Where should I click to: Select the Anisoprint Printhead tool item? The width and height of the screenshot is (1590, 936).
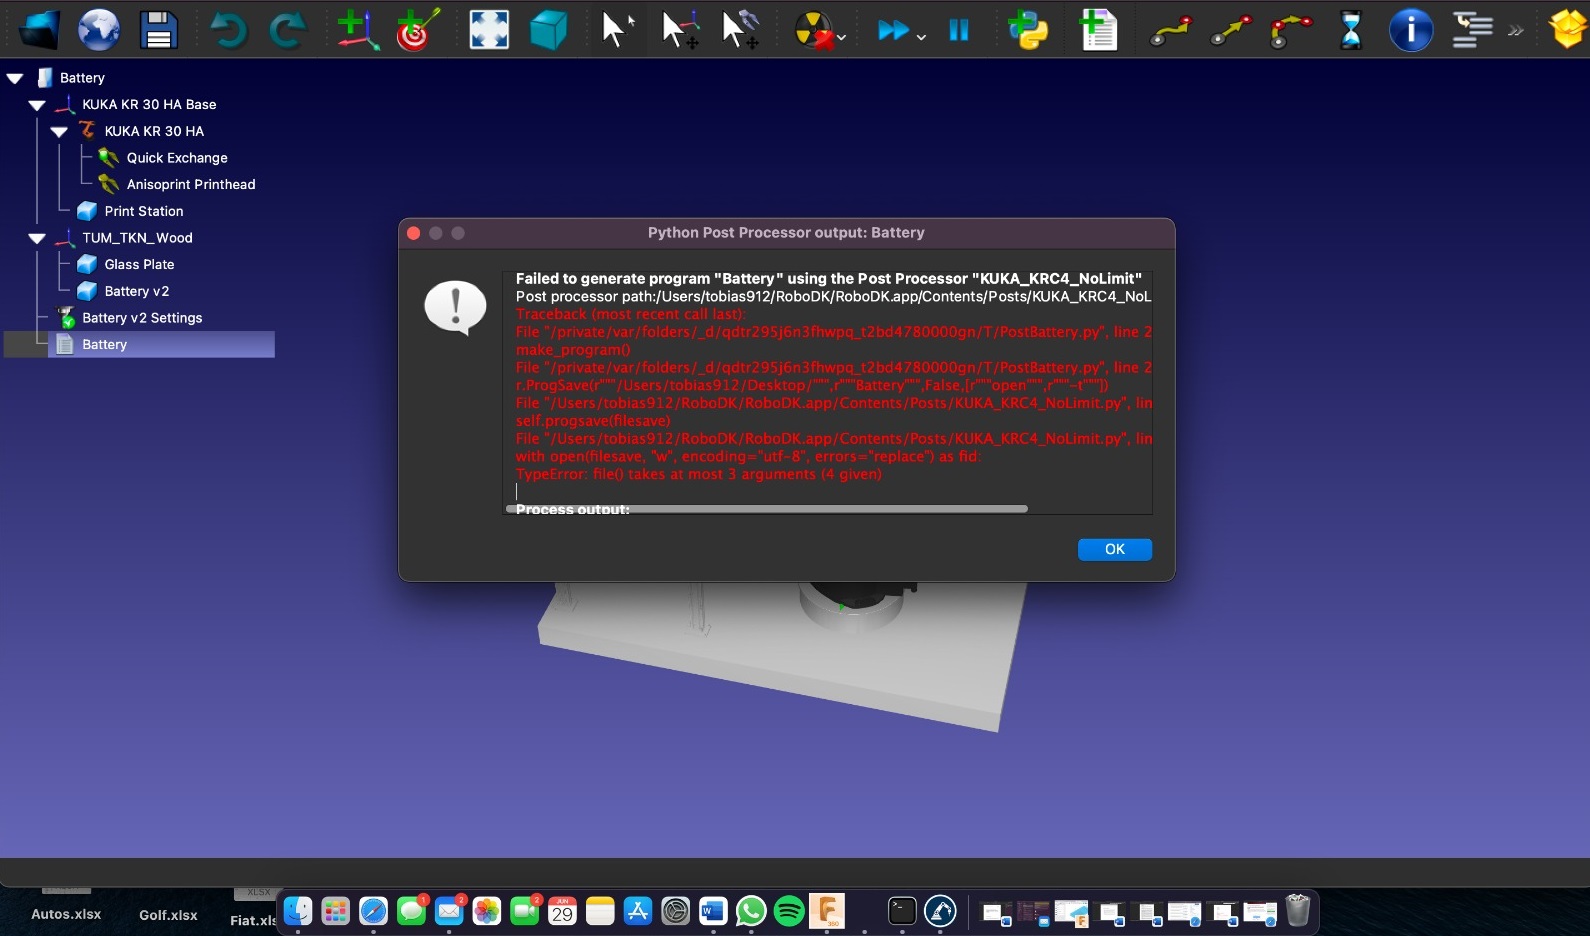coord(190,185)
